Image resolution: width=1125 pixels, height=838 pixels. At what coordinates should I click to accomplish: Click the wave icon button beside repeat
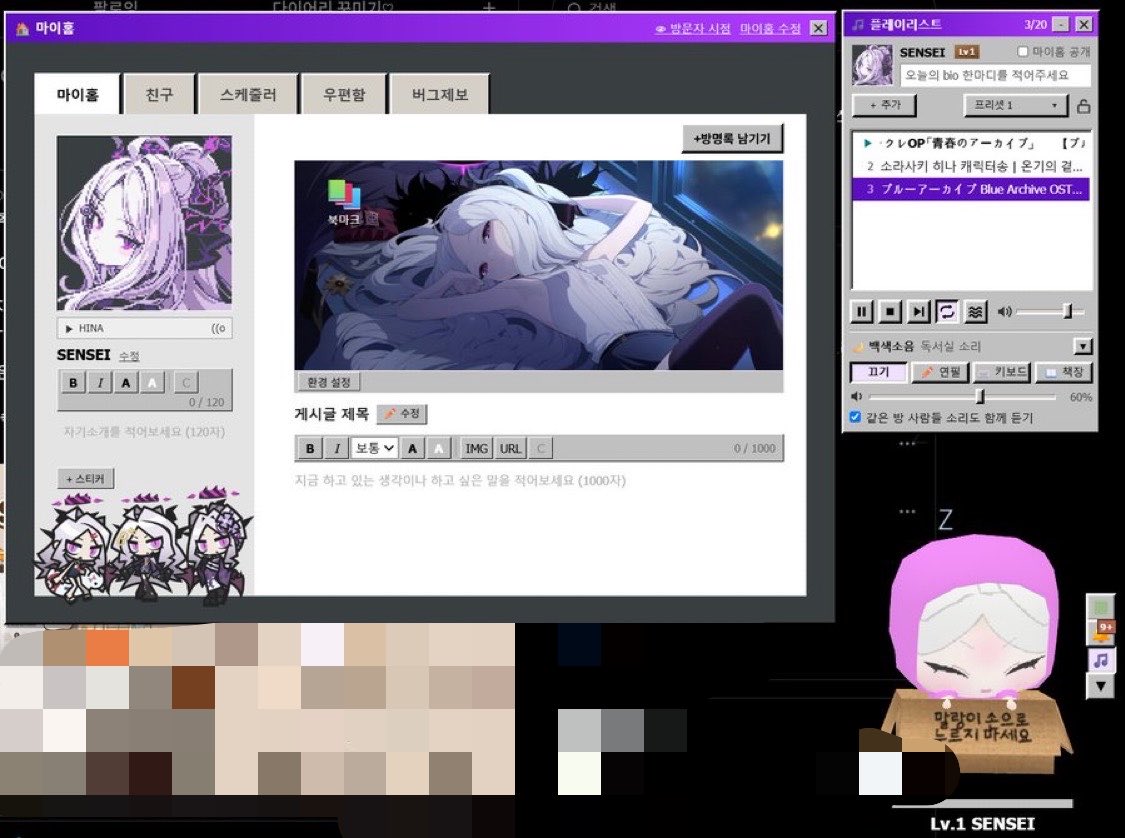click(975, 311)
